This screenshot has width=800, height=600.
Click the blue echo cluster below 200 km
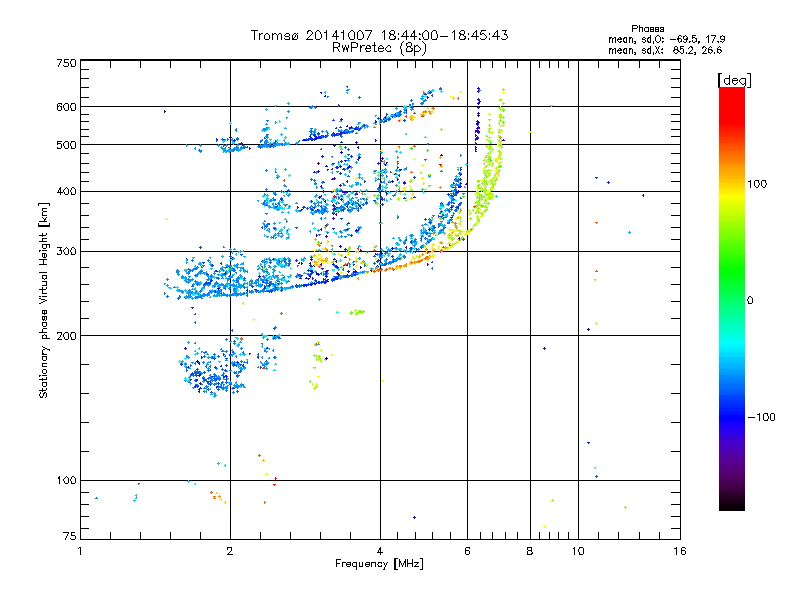click(x=215, y=367)
